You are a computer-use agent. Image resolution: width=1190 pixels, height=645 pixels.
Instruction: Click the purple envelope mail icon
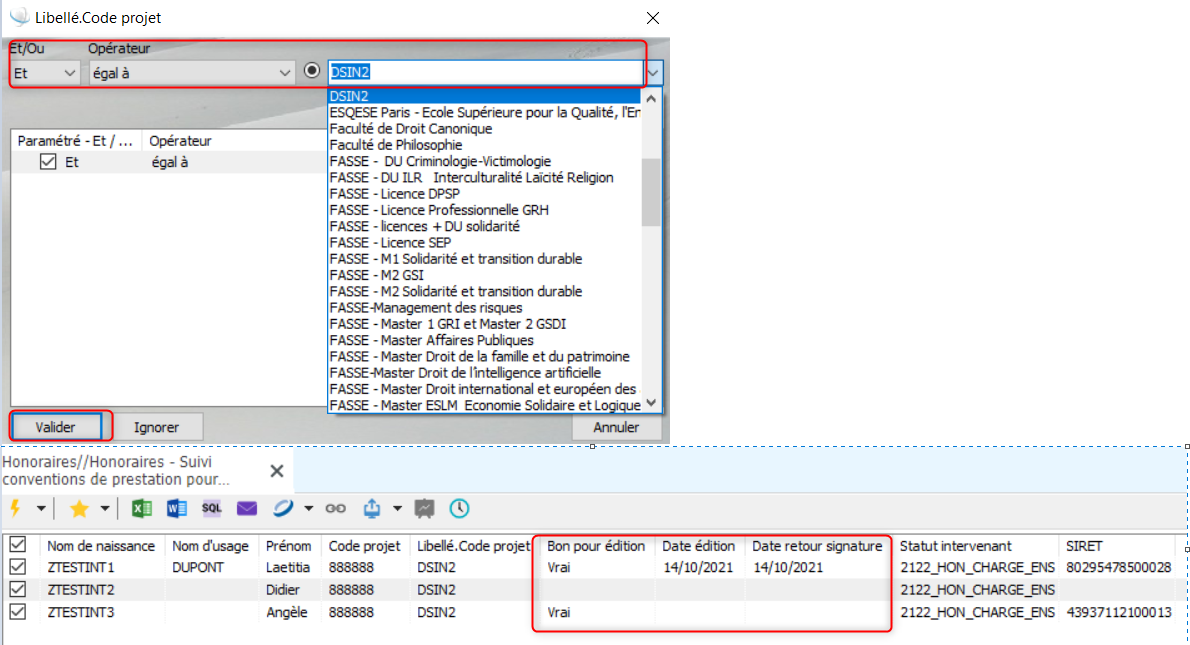(247, 508)
